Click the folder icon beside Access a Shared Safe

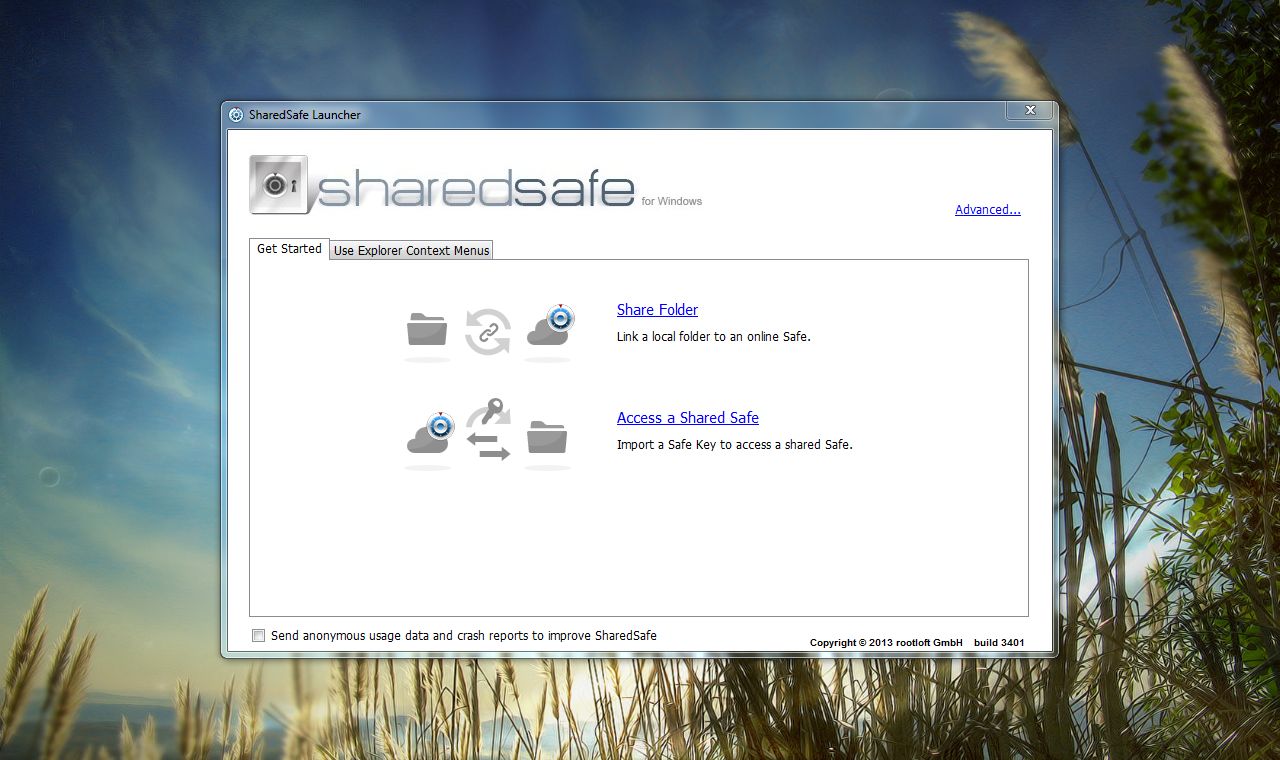point(547,437)
